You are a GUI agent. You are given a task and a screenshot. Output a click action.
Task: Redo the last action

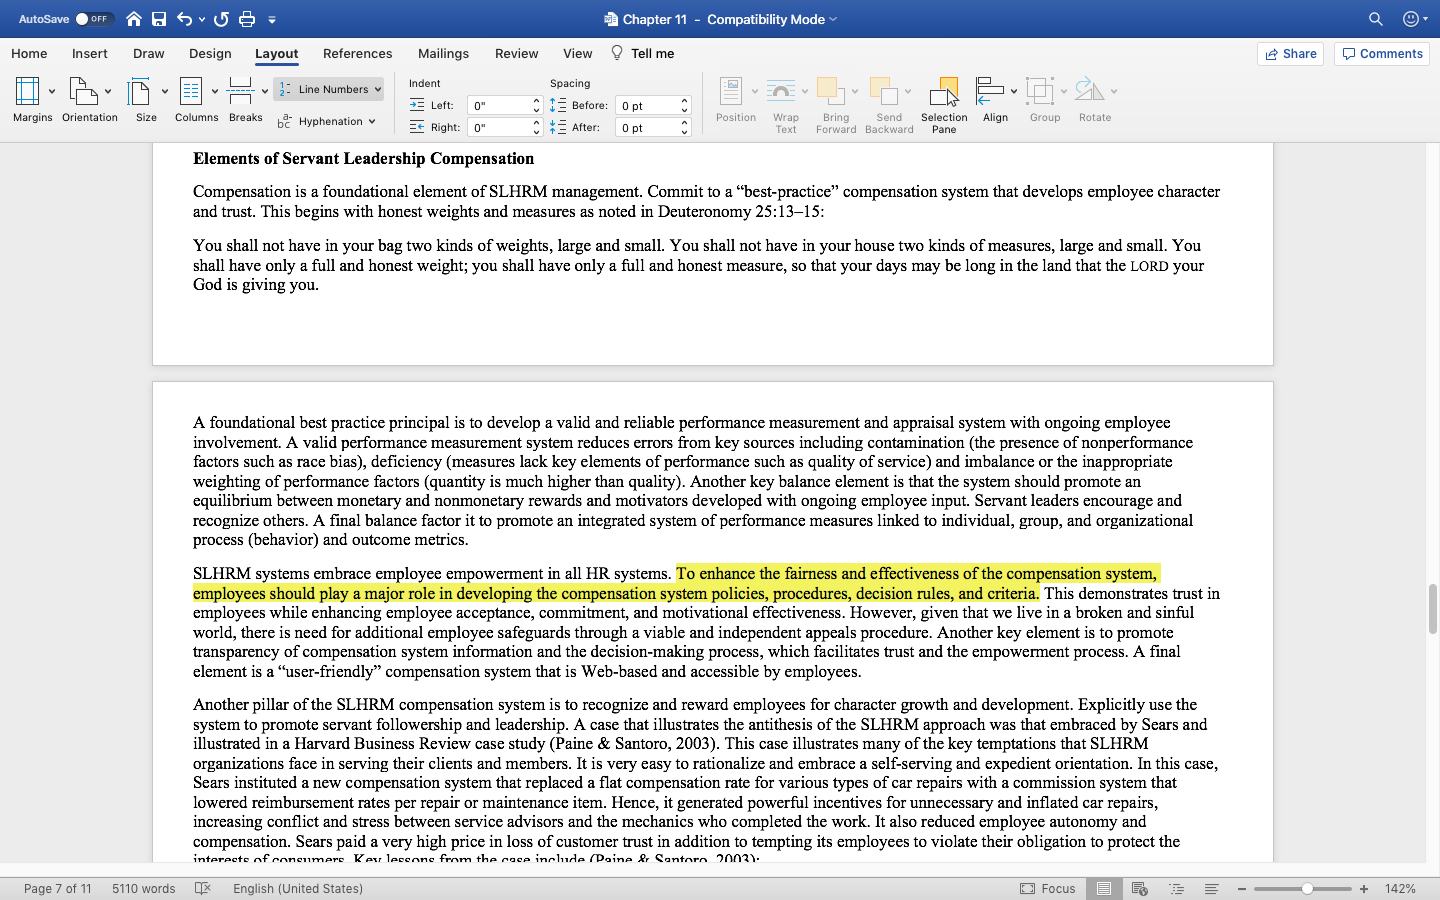click(221, 19)
